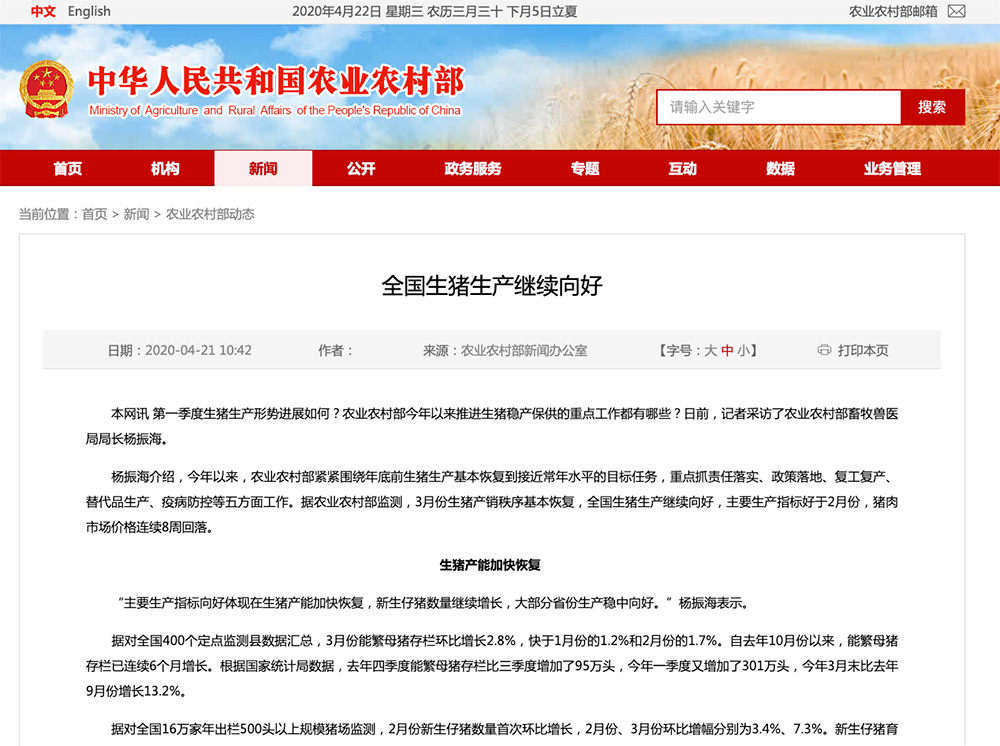The image size is (1000, 746).
Task: Open the 公开 nav tab
Action: tap(361, 168)
